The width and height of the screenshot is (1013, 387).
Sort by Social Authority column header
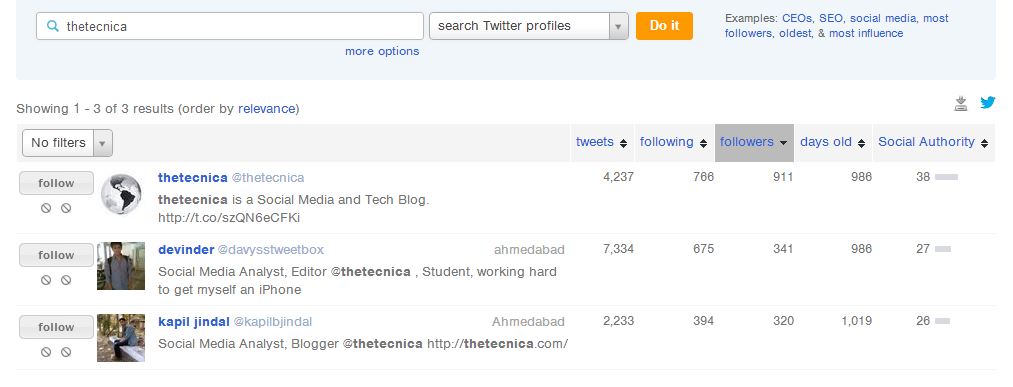tap(933, 142)
